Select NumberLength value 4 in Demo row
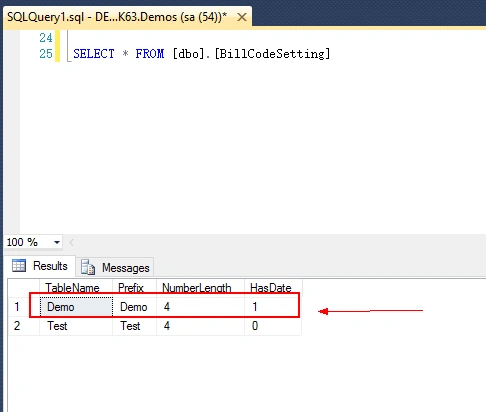This screenshot has height=412, width=486. (x=200, y=307)
